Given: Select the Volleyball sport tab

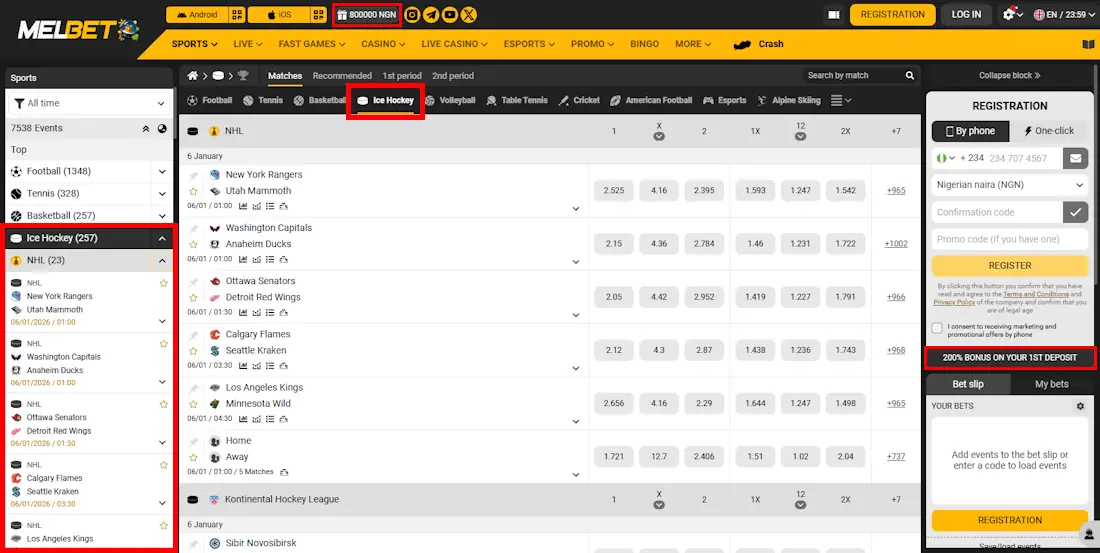Looking at the screenshot, I should 450,100.
